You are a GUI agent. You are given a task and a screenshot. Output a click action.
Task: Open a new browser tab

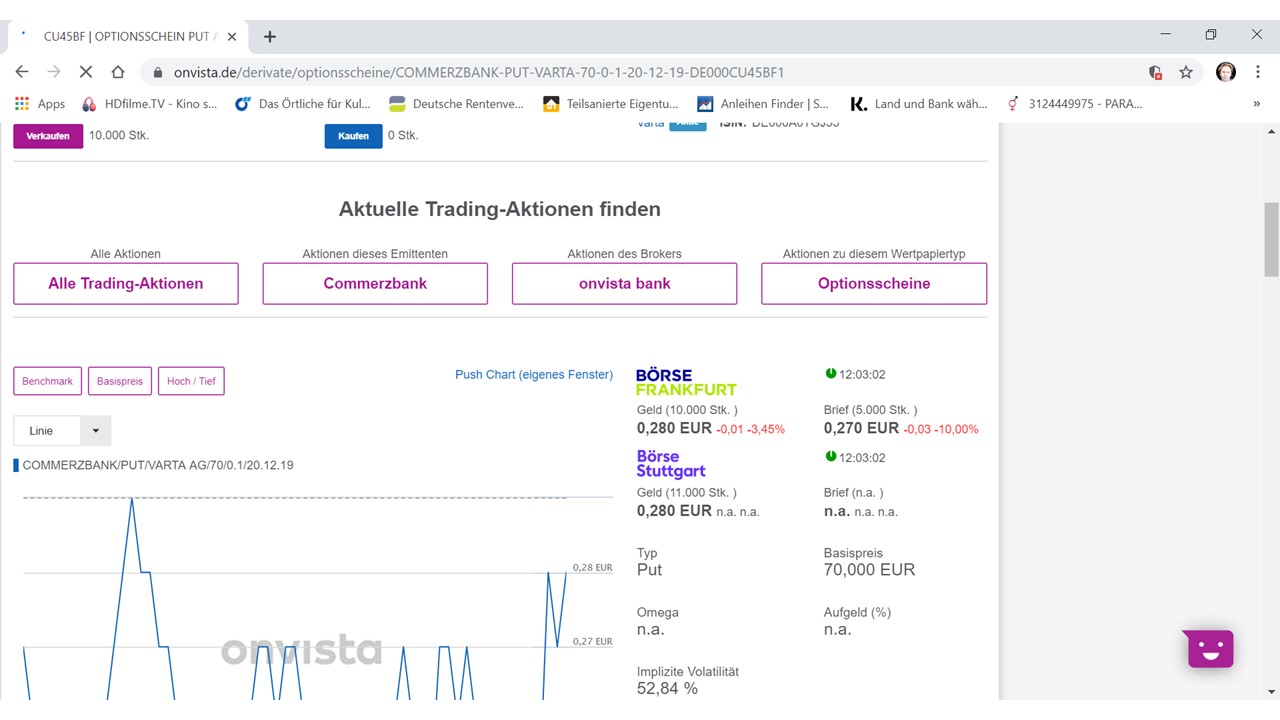point(269,36)
